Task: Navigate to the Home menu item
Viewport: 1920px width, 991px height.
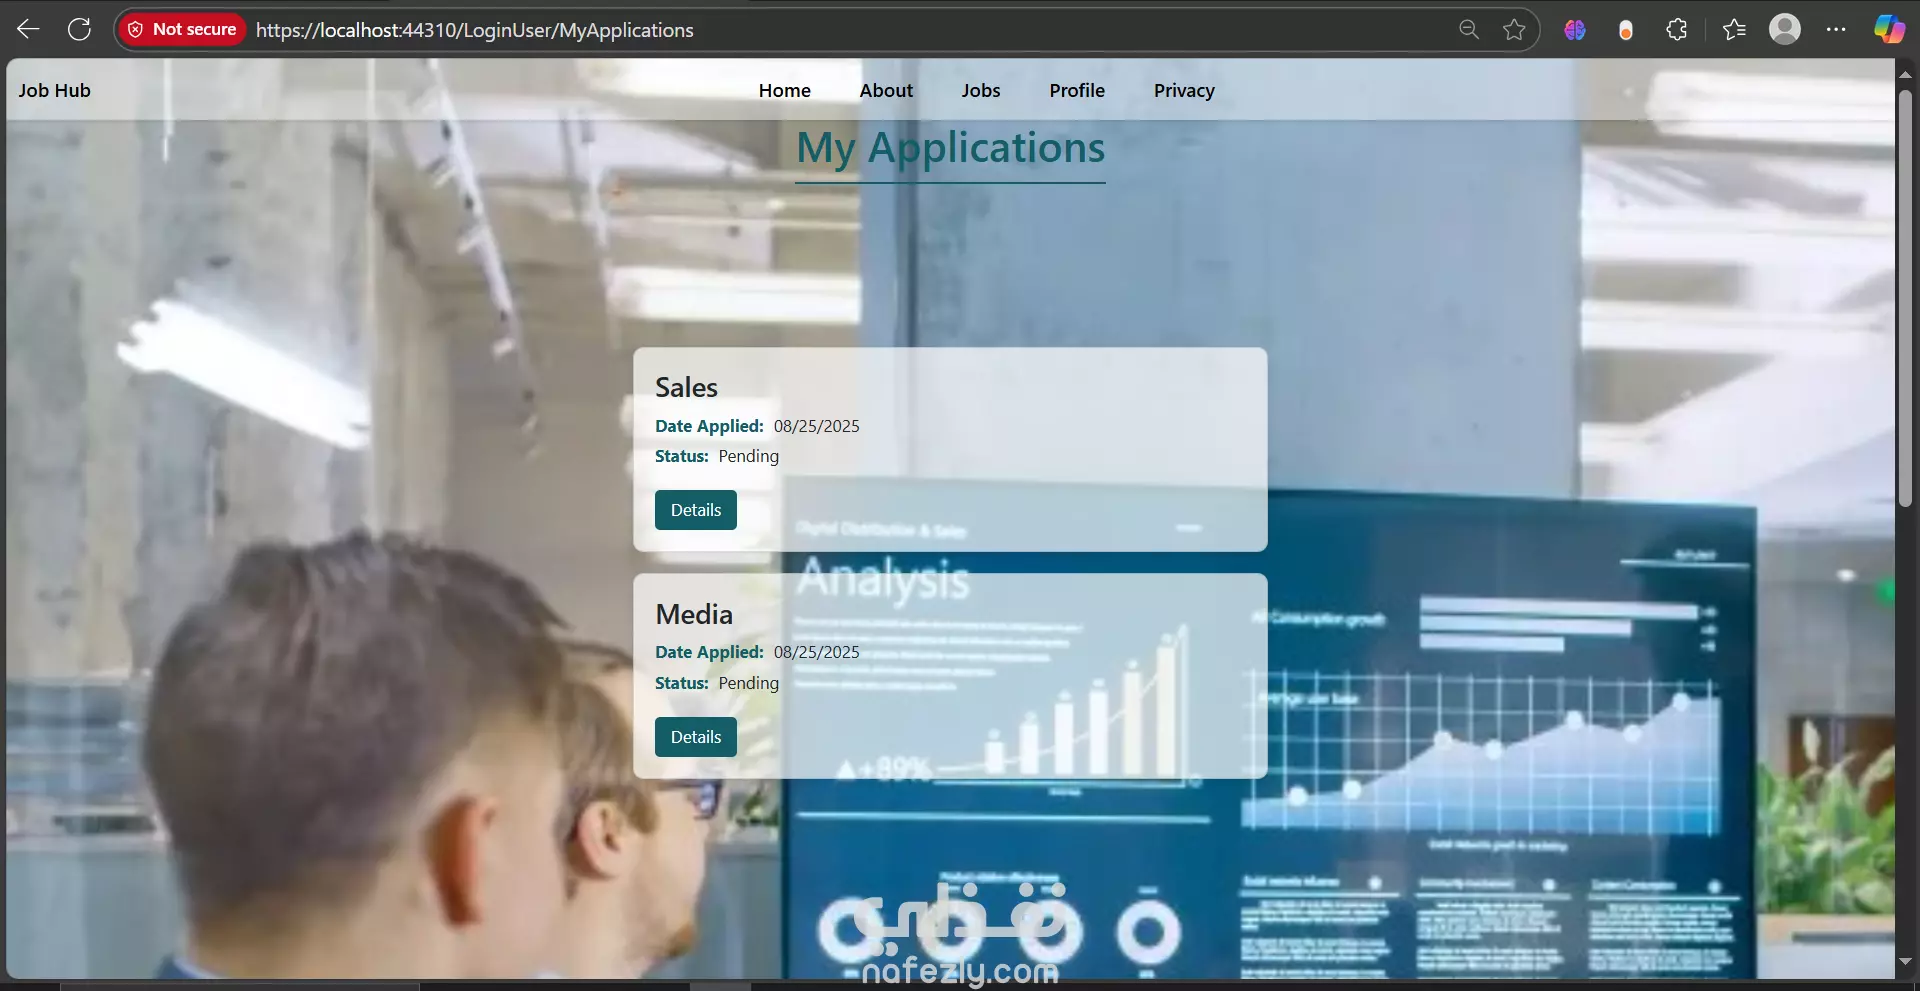Action: pyautogui.click(x=785, y=90)
